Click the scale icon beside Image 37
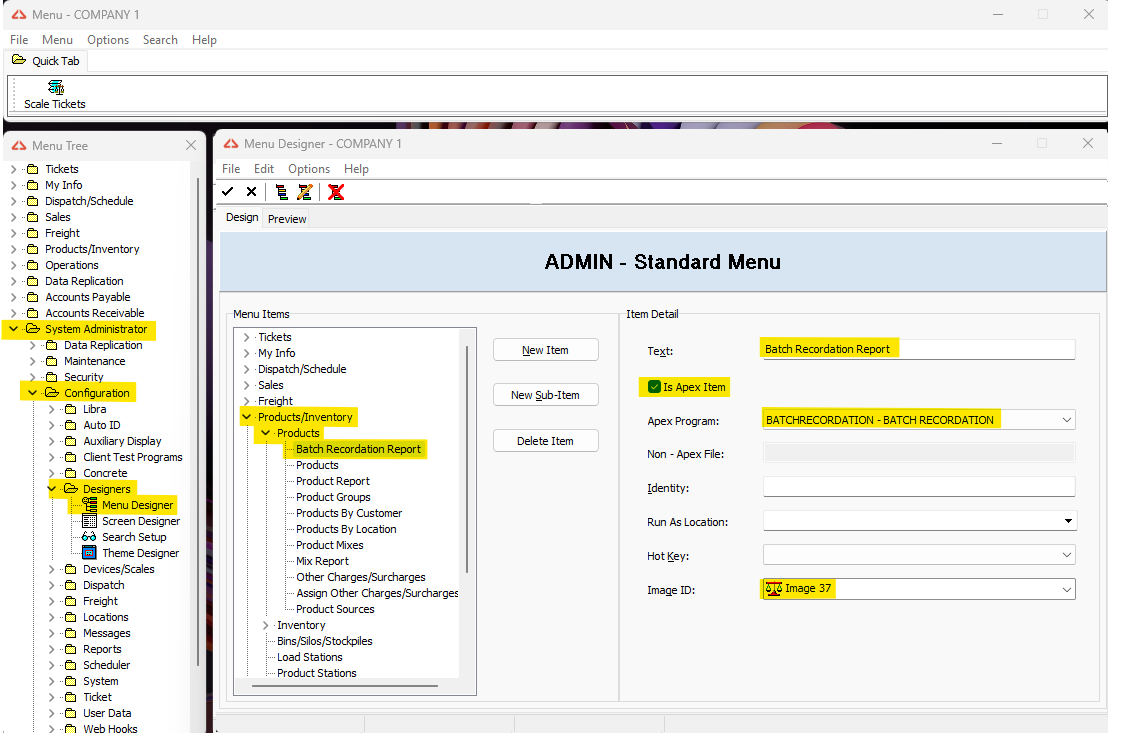Screen dimensions: 1142x733 tap(773, 589)
